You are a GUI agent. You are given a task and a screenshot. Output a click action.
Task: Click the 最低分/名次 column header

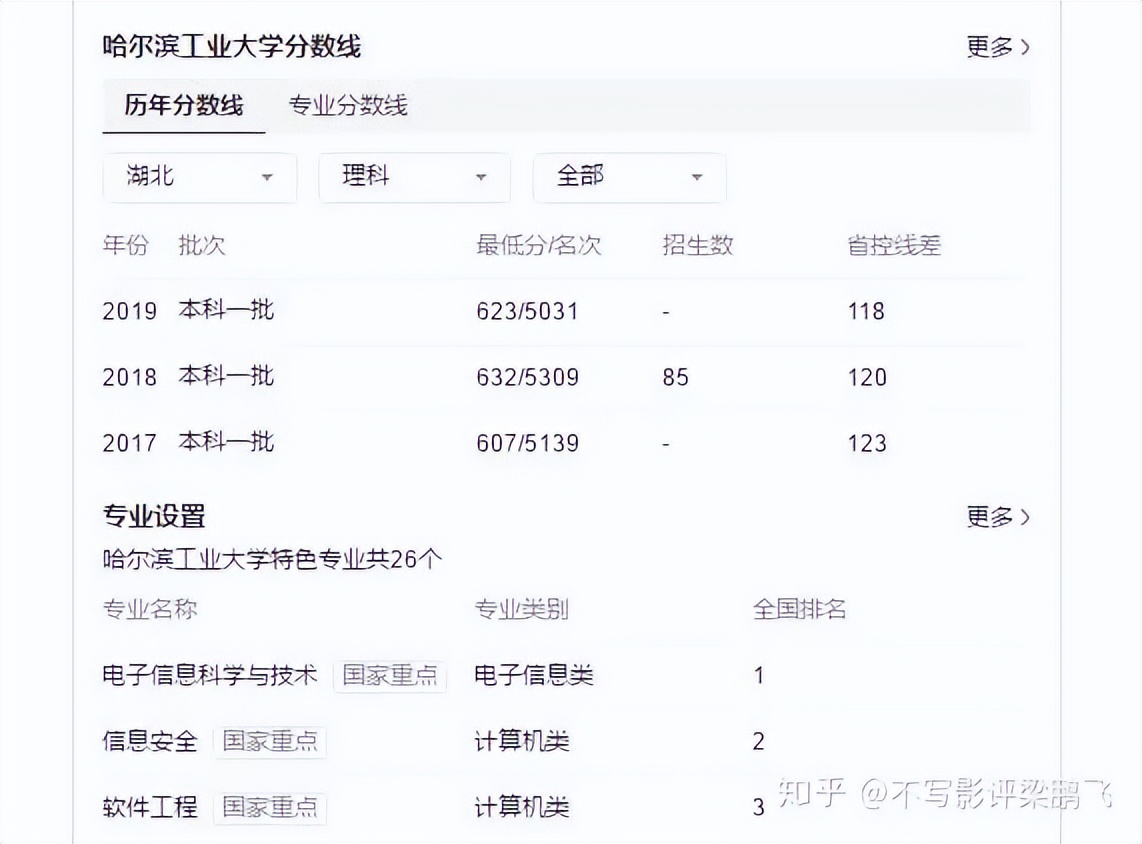[x=539, y=245]
